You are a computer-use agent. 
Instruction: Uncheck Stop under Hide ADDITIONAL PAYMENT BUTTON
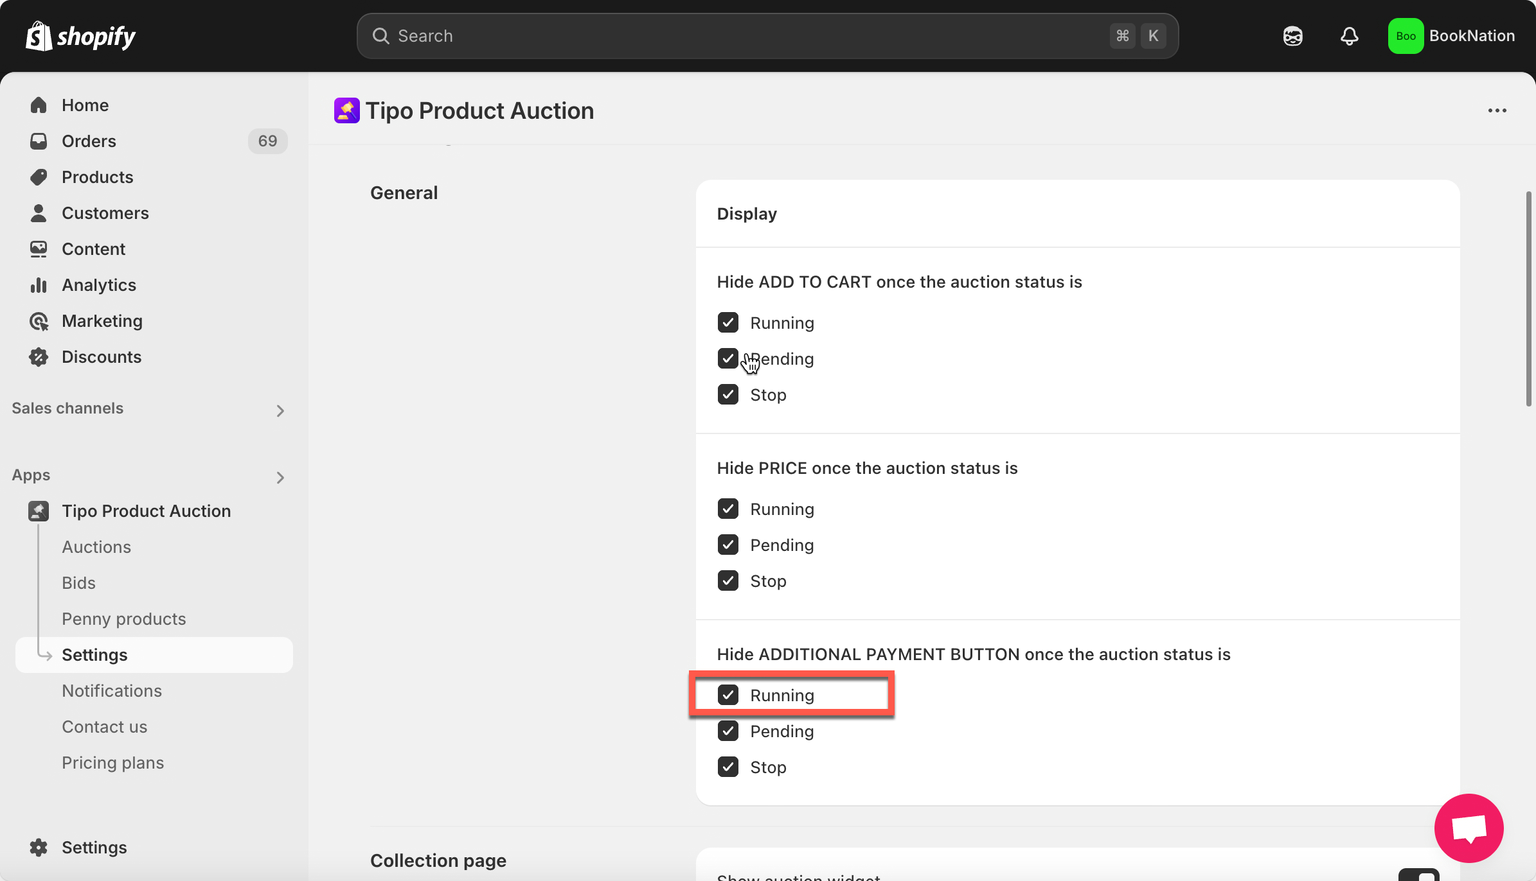(x=728, y=767)
